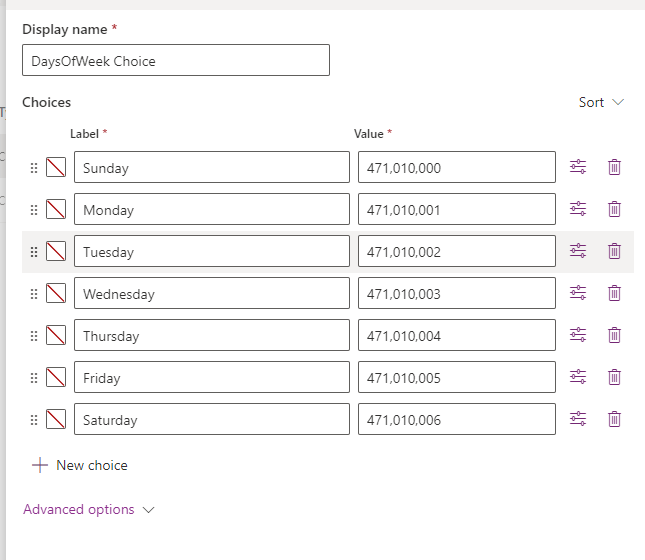Edit the Thursday label field
Viewport: 645px width, 560px height.
click(x=212, y=335)
